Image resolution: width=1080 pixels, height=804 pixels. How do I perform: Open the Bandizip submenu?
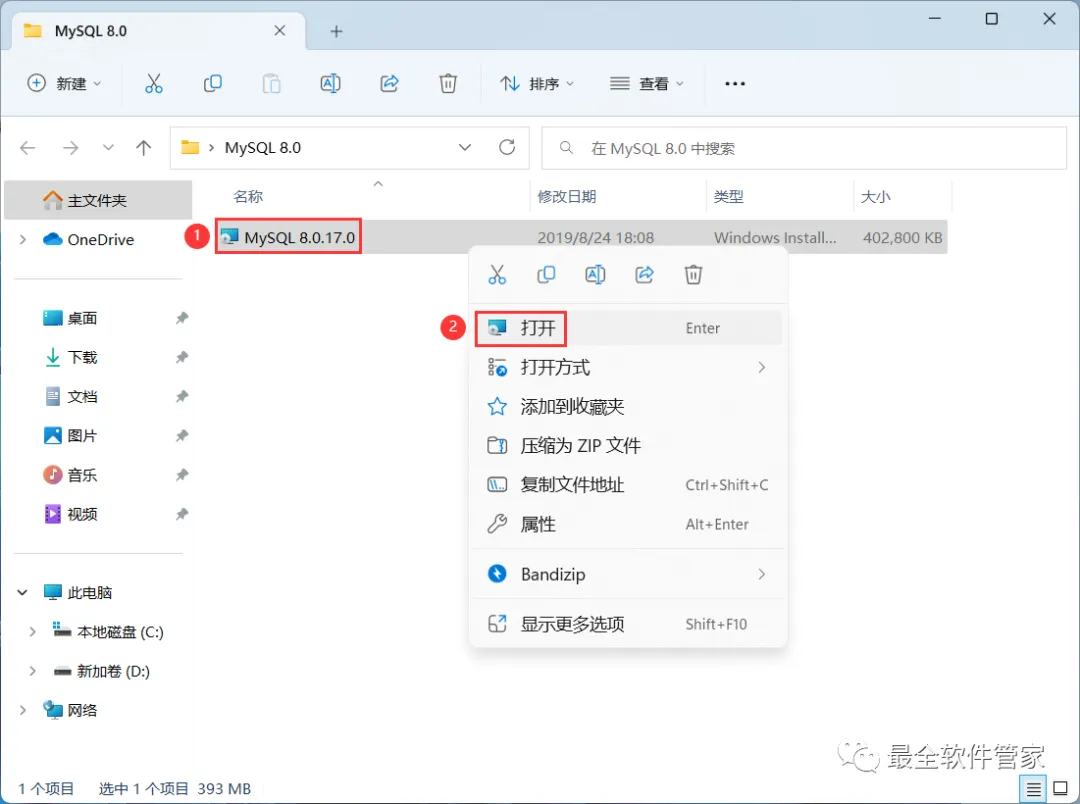click(627, 574)
